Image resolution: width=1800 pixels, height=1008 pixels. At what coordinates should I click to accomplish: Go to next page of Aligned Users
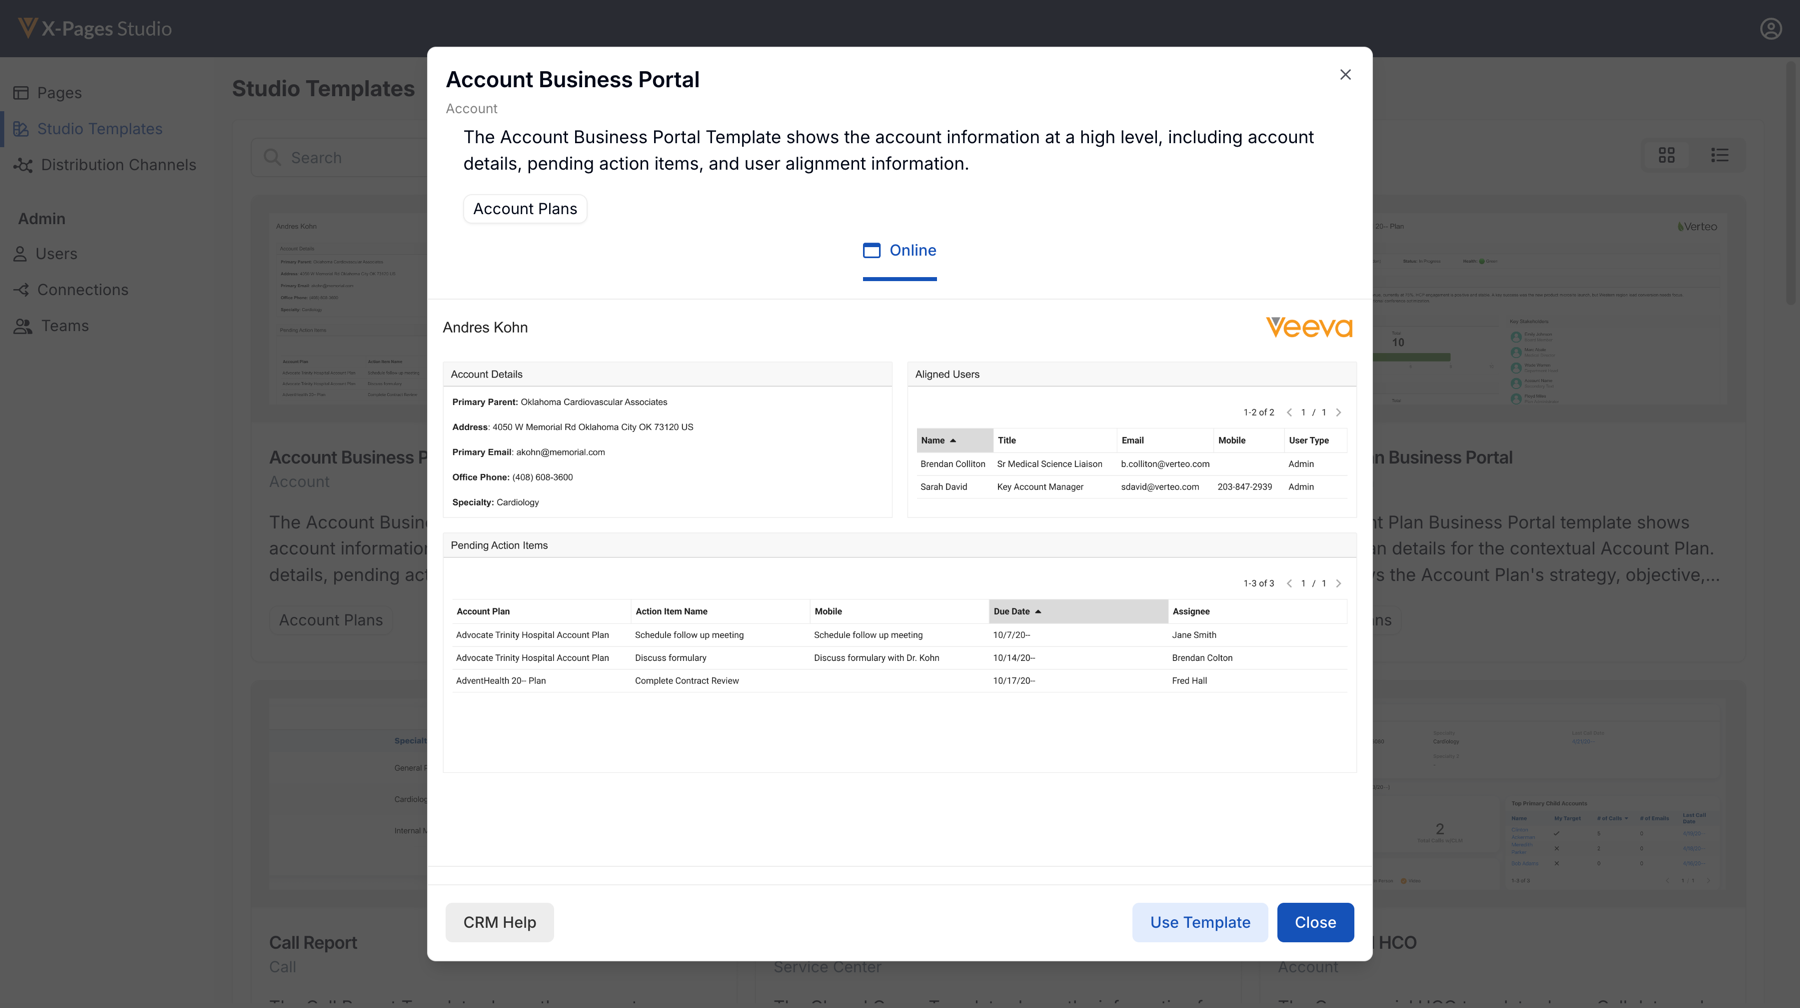pyautogui.click(x=1339, y=412)
